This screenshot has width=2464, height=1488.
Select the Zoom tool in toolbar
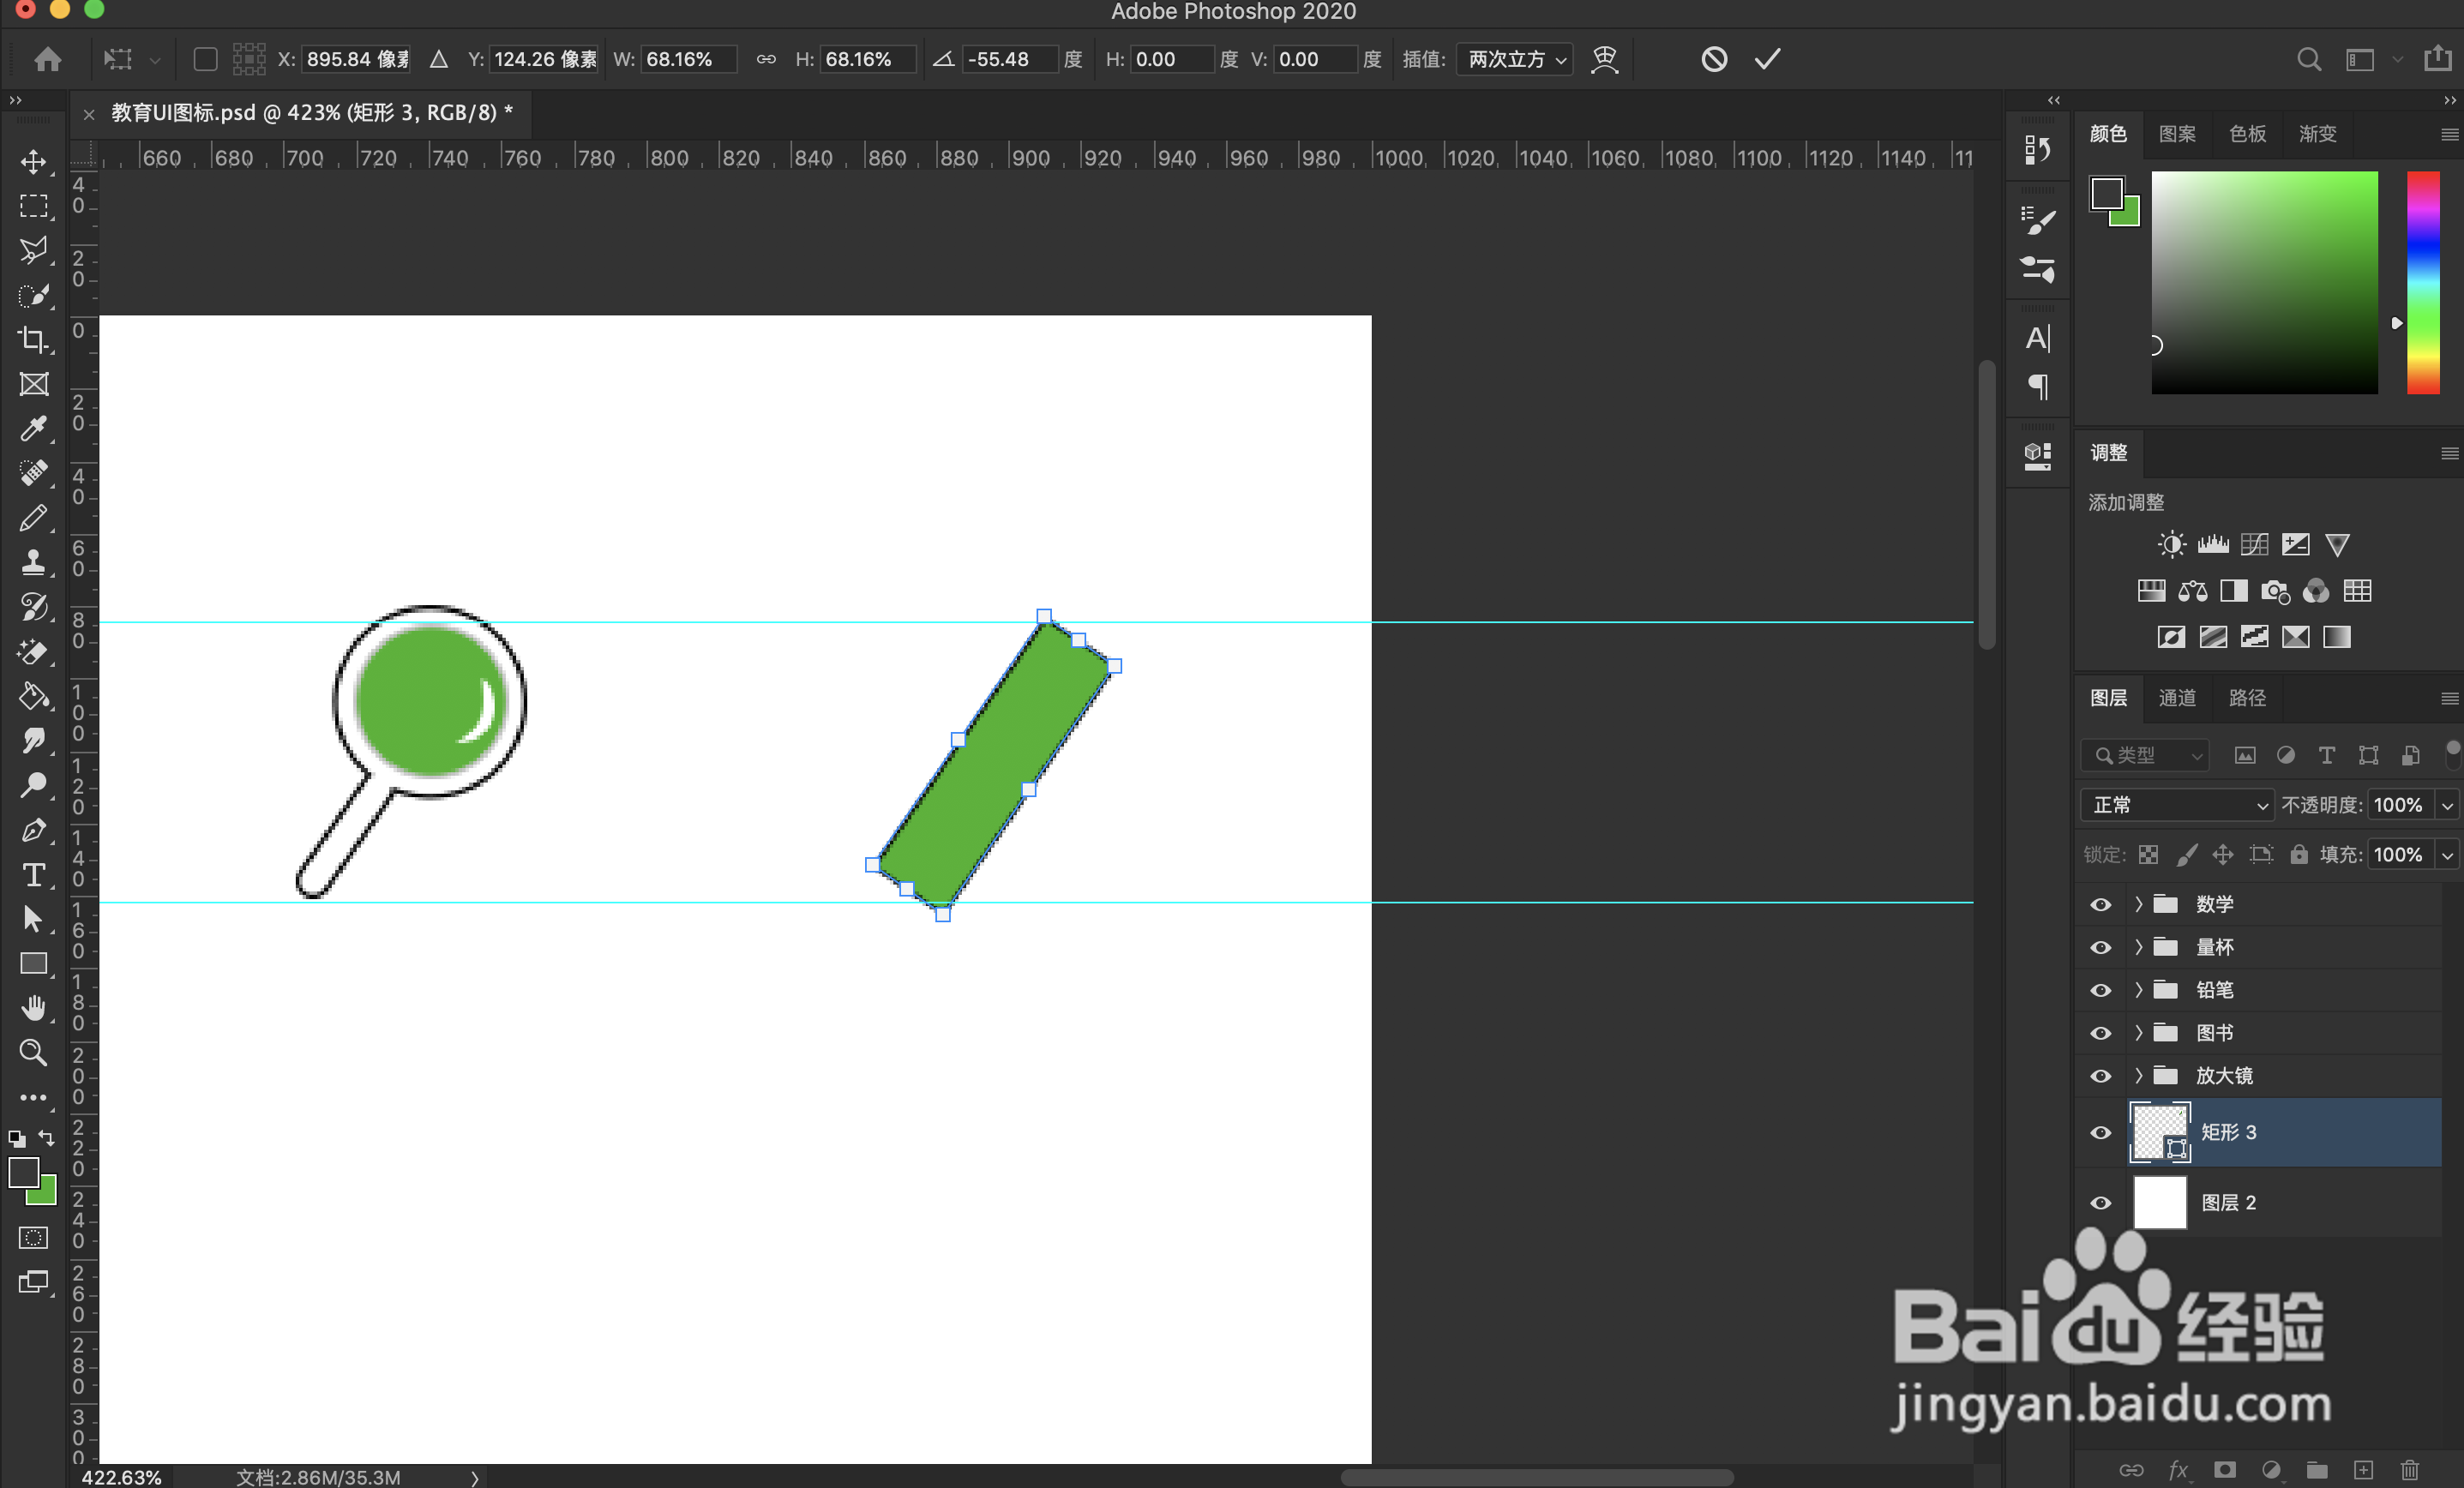pos(33,1052)
